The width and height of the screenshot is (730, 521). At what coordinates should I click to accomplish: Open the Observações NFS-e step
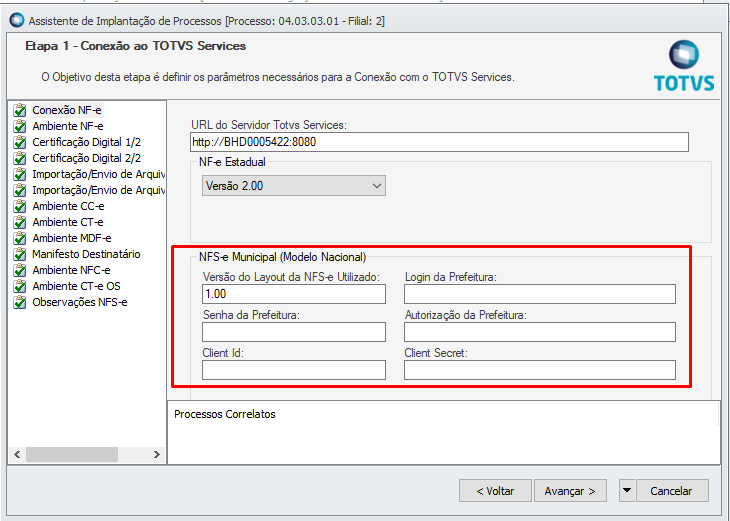(x=80, y=302)
